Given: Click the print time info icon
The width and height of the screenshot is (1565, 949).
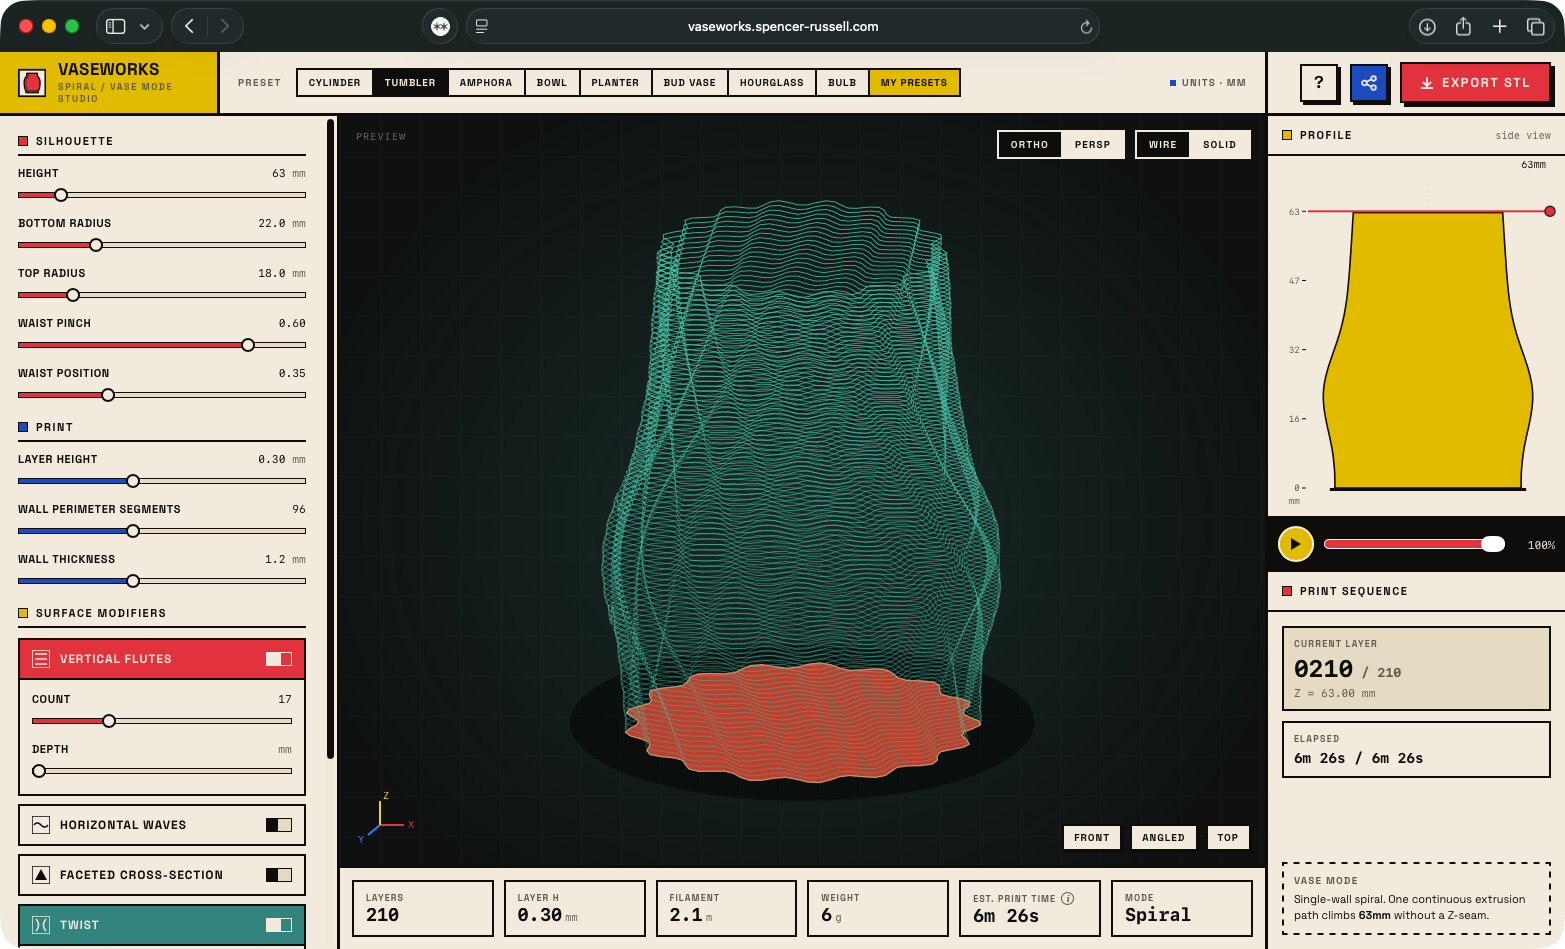Looking at the screenshot, I should pyautogui.click(x=1068, y=898).
